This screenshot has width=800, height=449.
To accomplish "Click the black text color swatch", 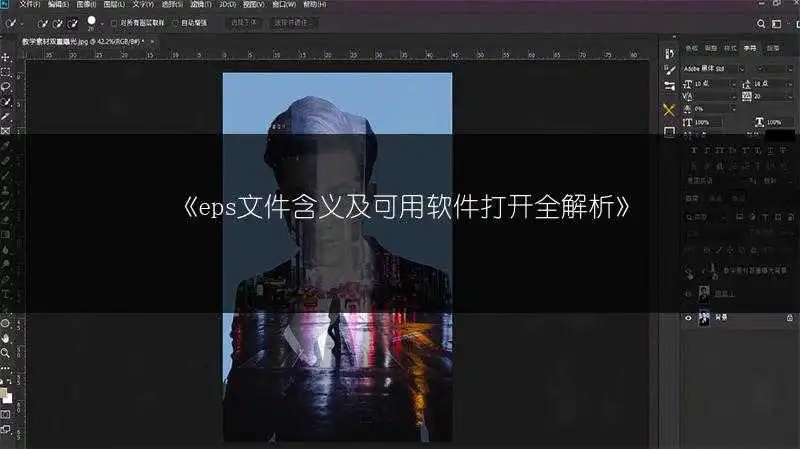I will pos(780,135).
